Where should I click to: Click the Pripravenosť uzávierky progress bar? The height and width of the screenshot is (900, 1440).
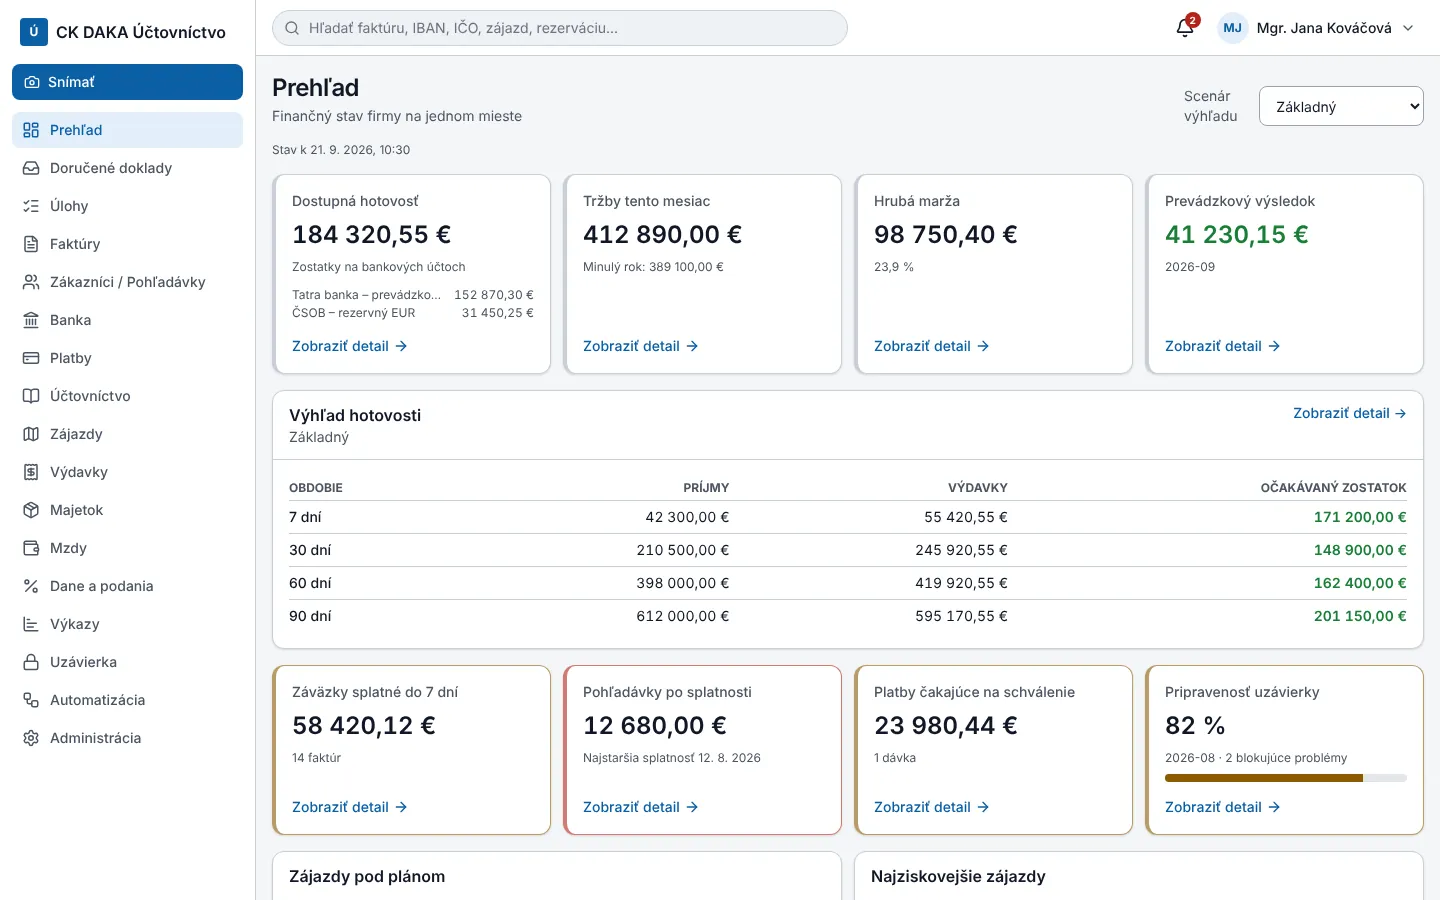(x=1286, y=778)
